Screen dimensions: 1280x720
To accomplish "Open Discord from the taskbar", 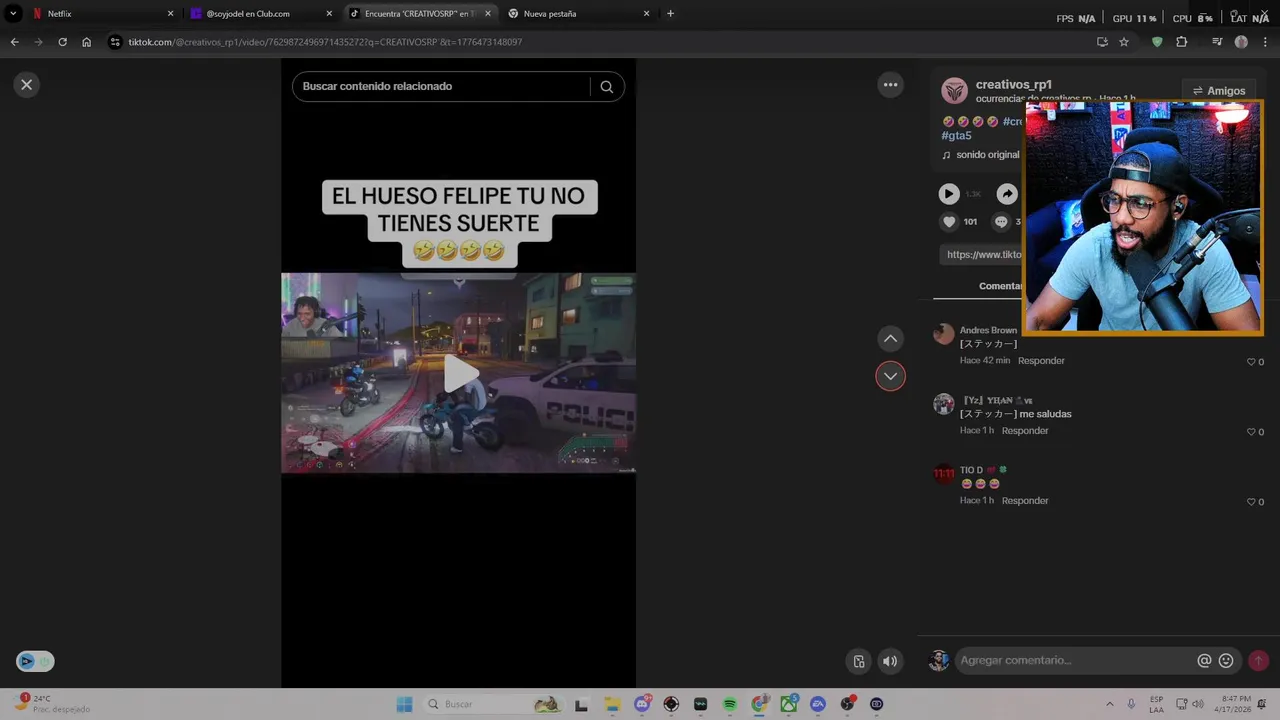I will click(x=642, y=704).
